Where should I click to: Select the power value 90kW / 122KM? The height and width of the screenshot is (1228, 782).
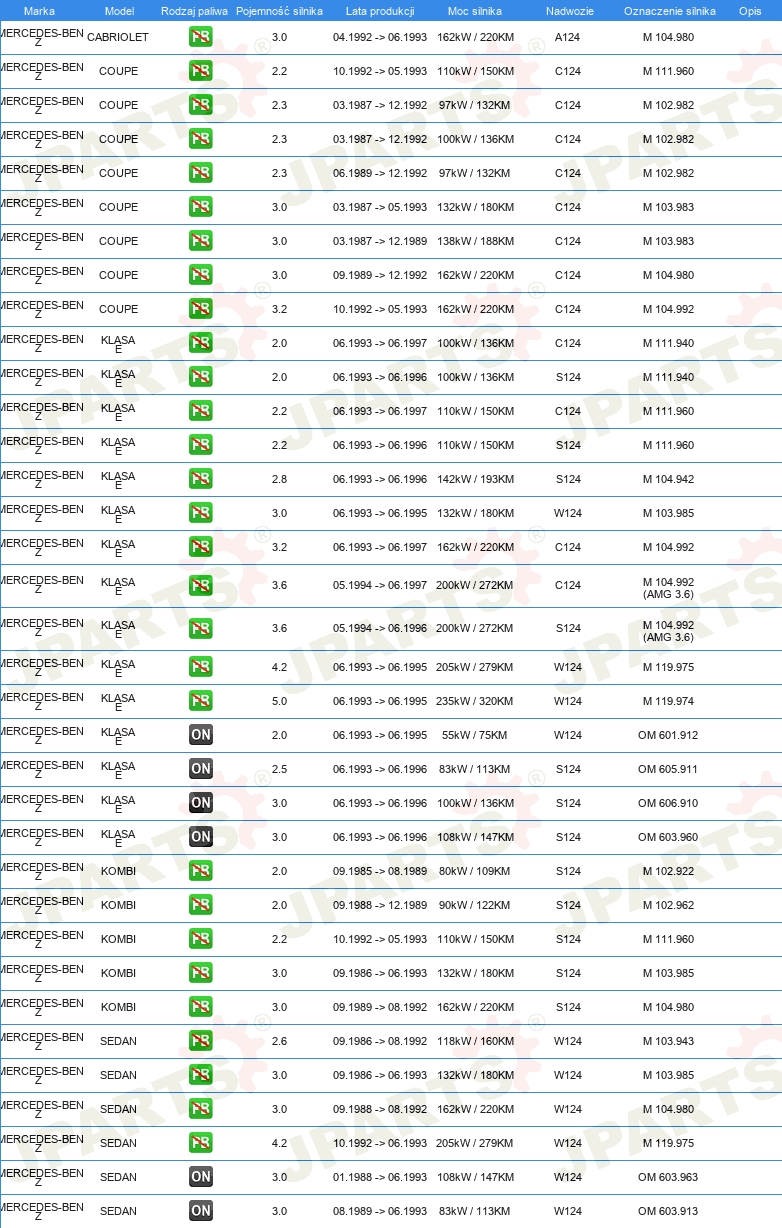(474, 905)
